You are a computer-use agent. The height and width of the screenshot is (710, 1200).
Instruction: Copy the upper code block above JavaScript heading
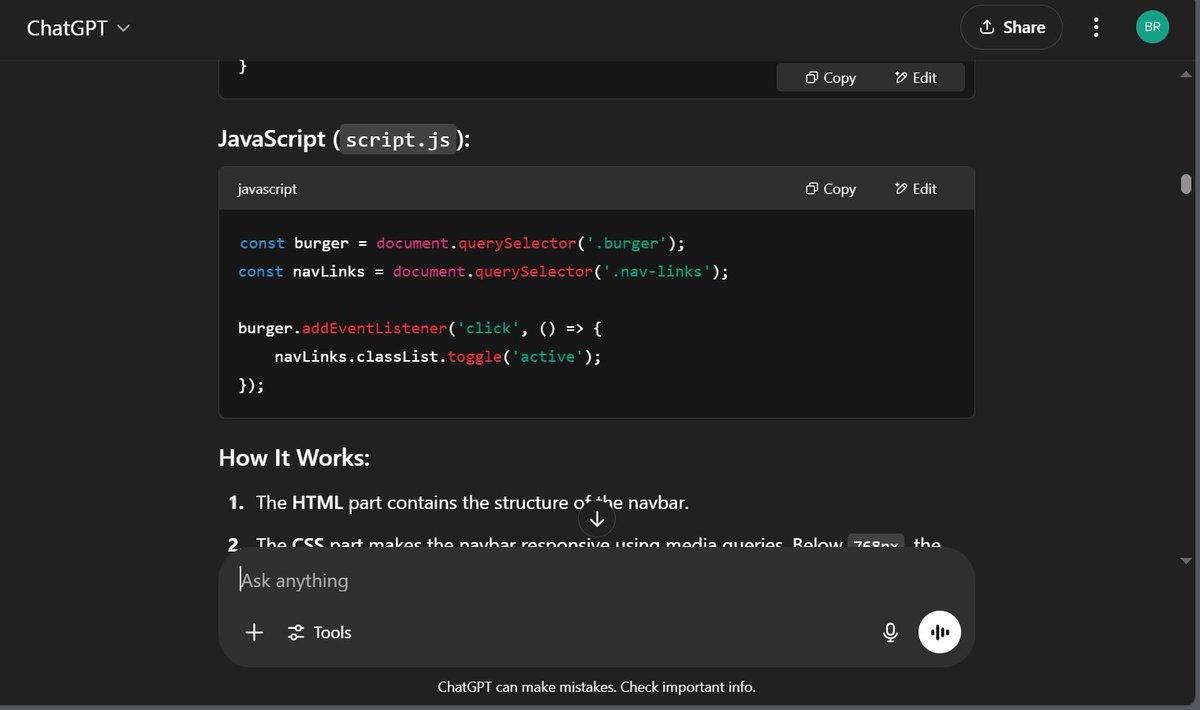[831, 78]
